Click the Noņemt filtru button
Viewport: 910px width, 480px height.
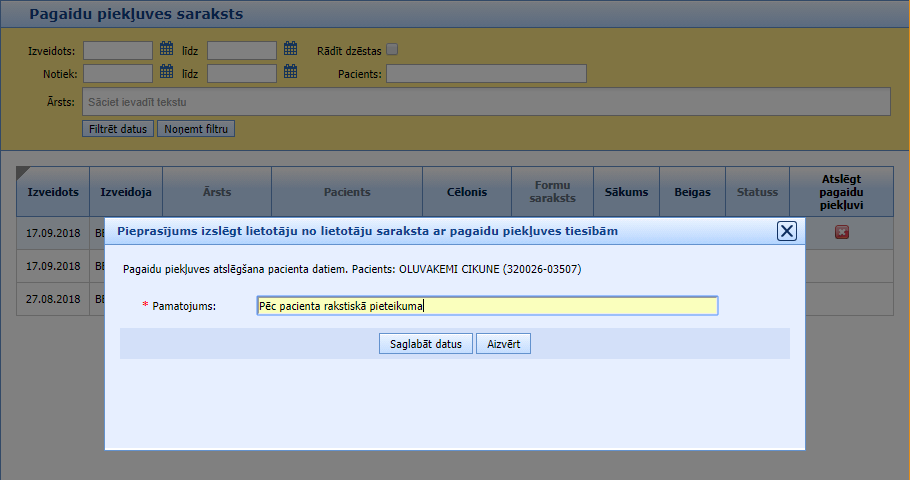pos(196,129)
